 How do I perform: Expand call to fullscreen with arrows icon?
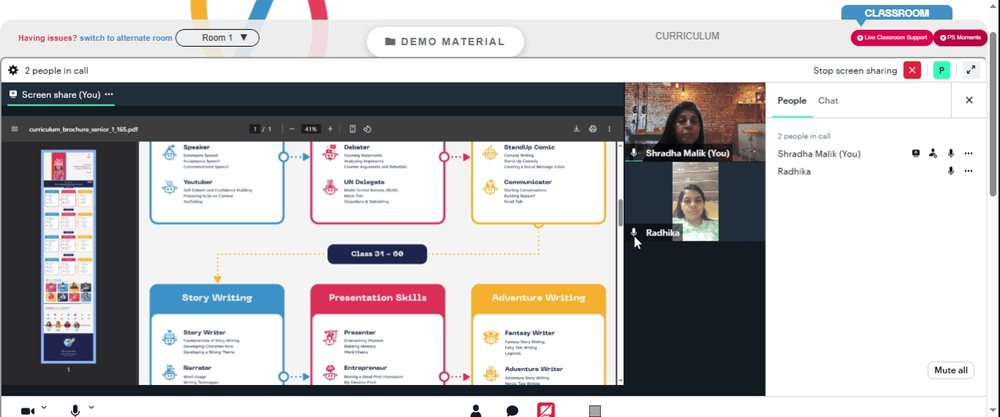pyautogui.click(x=971, y=70)
